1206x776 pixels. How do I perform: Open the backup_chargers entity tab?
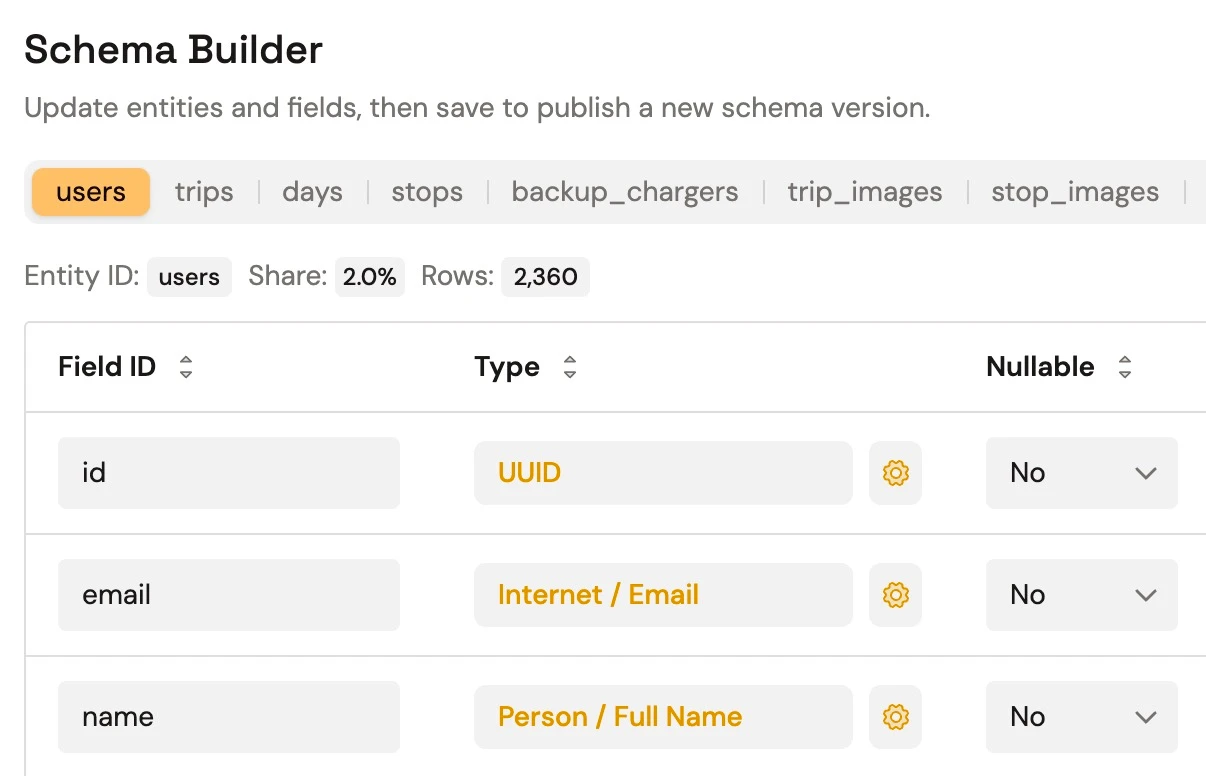click(x=624, y=192)
